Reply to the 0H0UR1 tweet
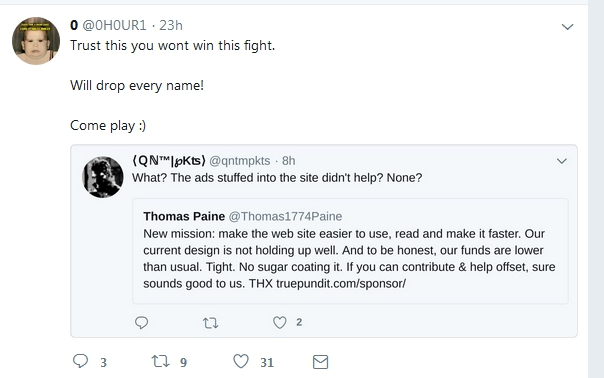 [81, 361]
